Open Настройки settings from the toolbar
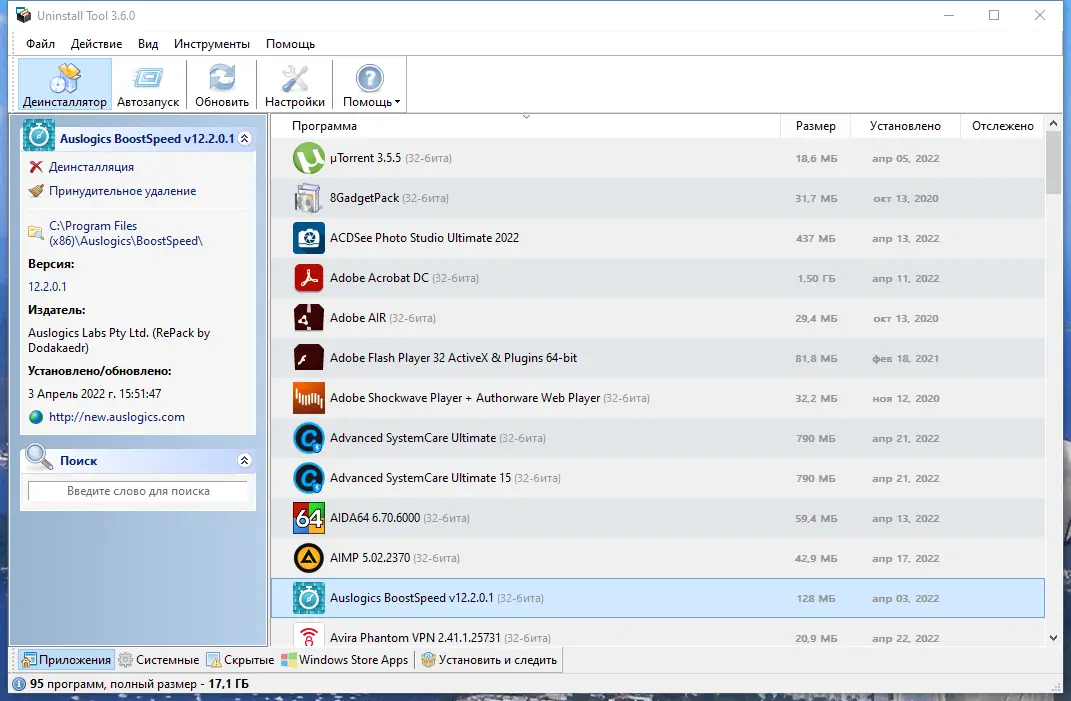 (x=295, y=85)
